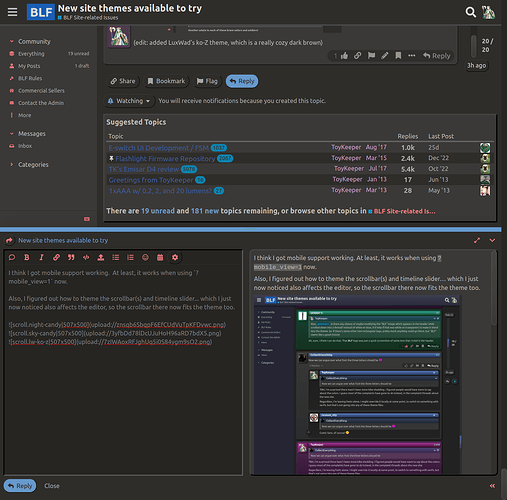Expand the Categories sidebar section

click(x=29, y=165)
